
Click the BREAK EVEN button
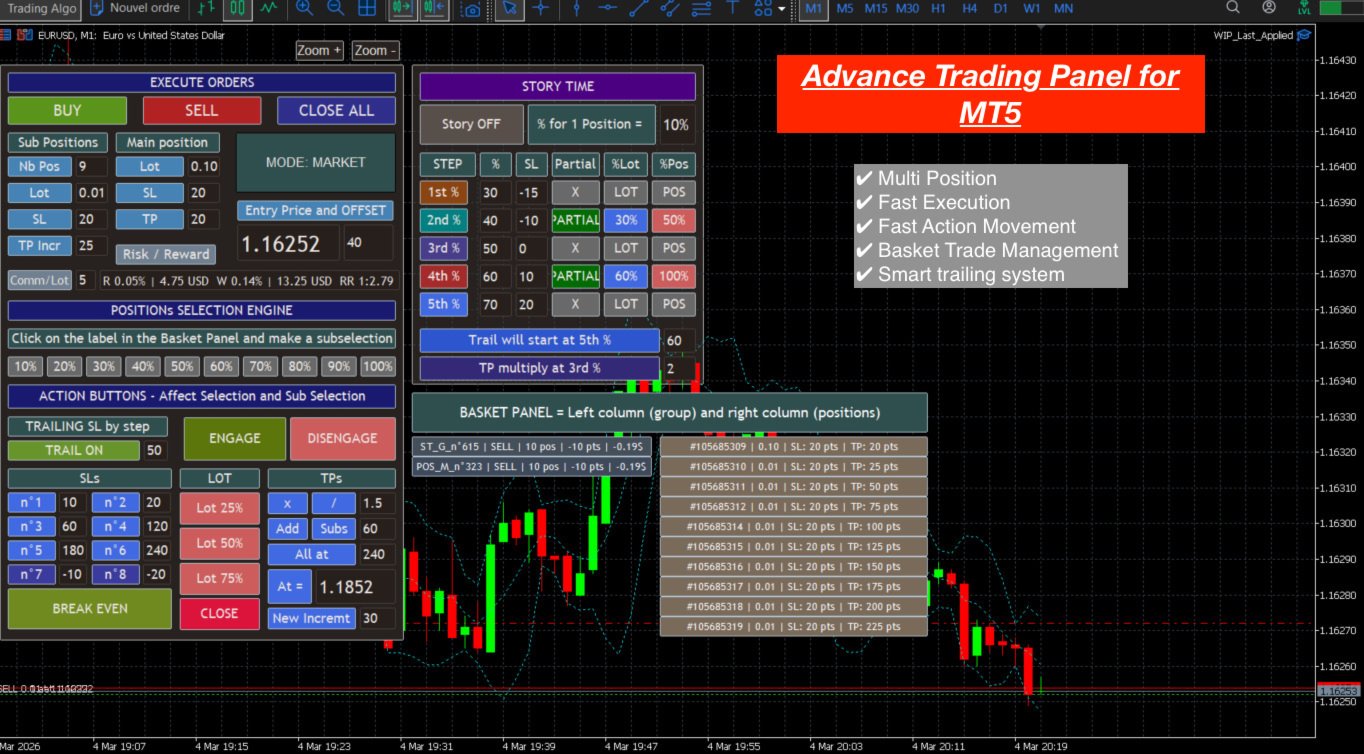[x=89, y=608]
